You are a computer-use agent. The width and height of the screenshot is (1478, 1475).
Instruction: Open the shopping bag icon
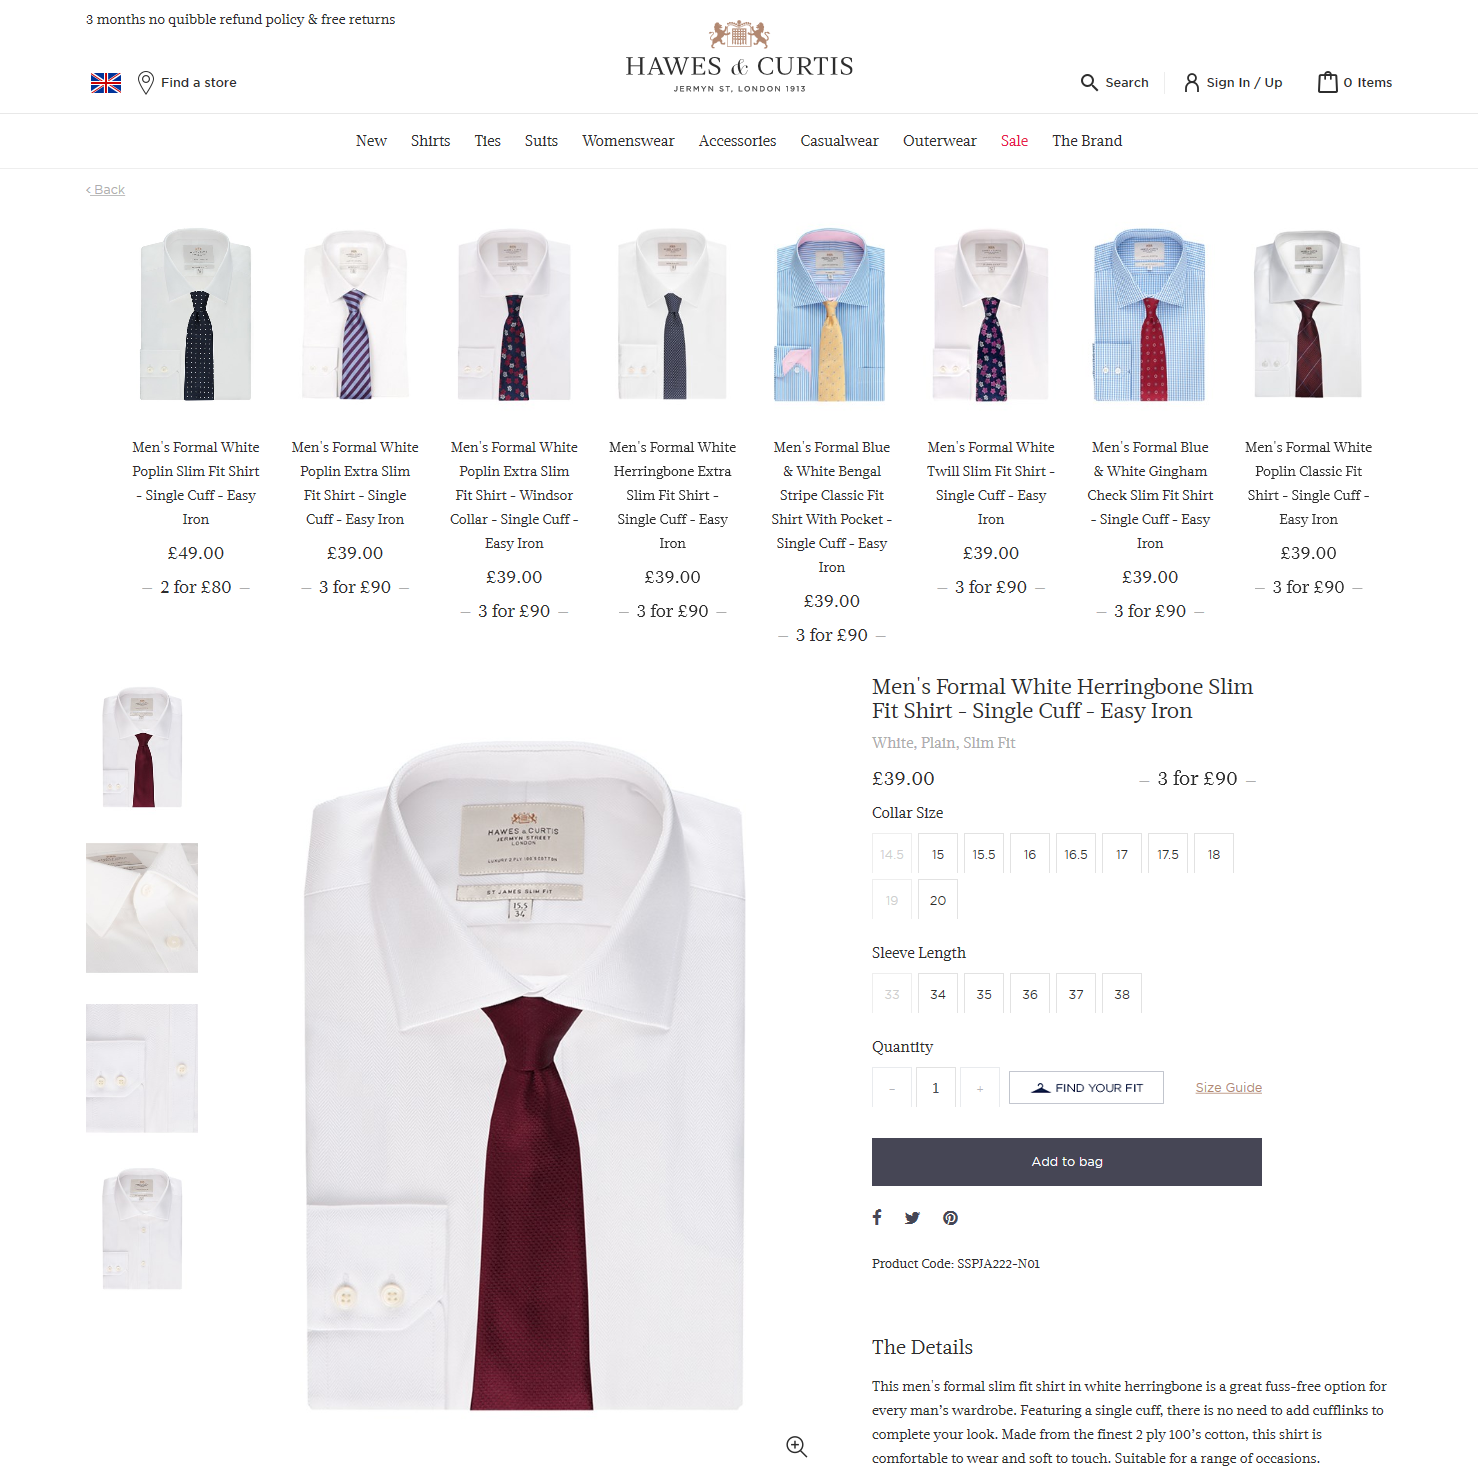pos(1327,82)
